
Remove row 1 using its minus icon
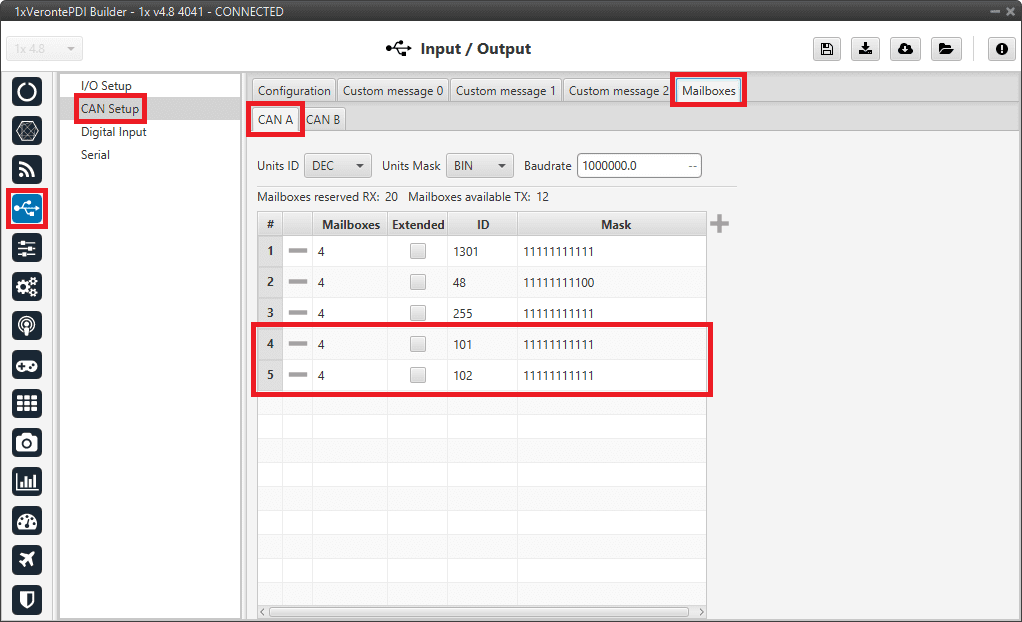298,252
